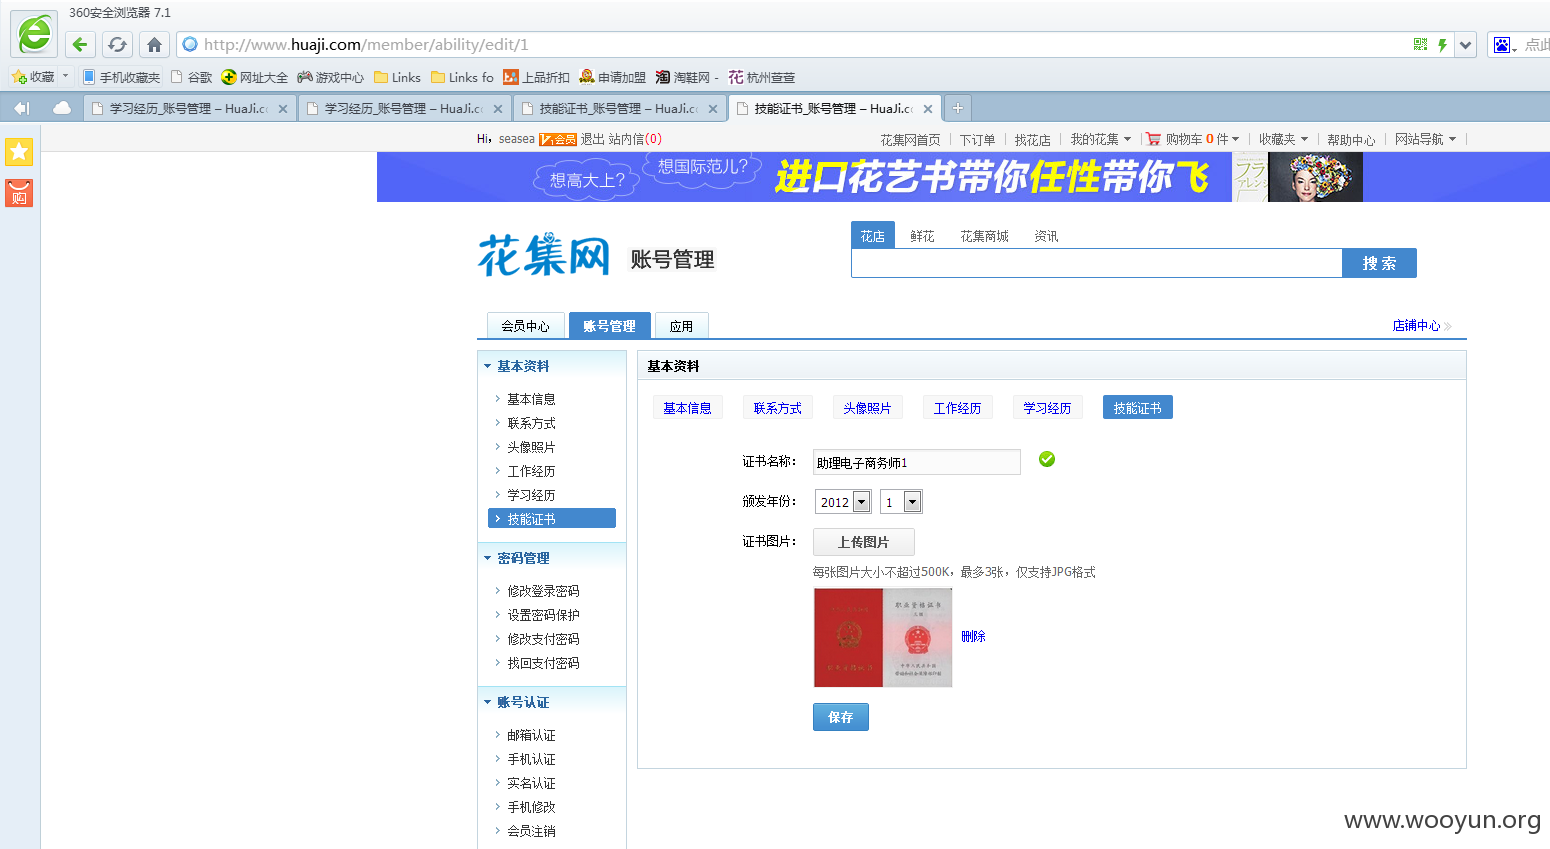Click the site search input field

point(1096,263)
